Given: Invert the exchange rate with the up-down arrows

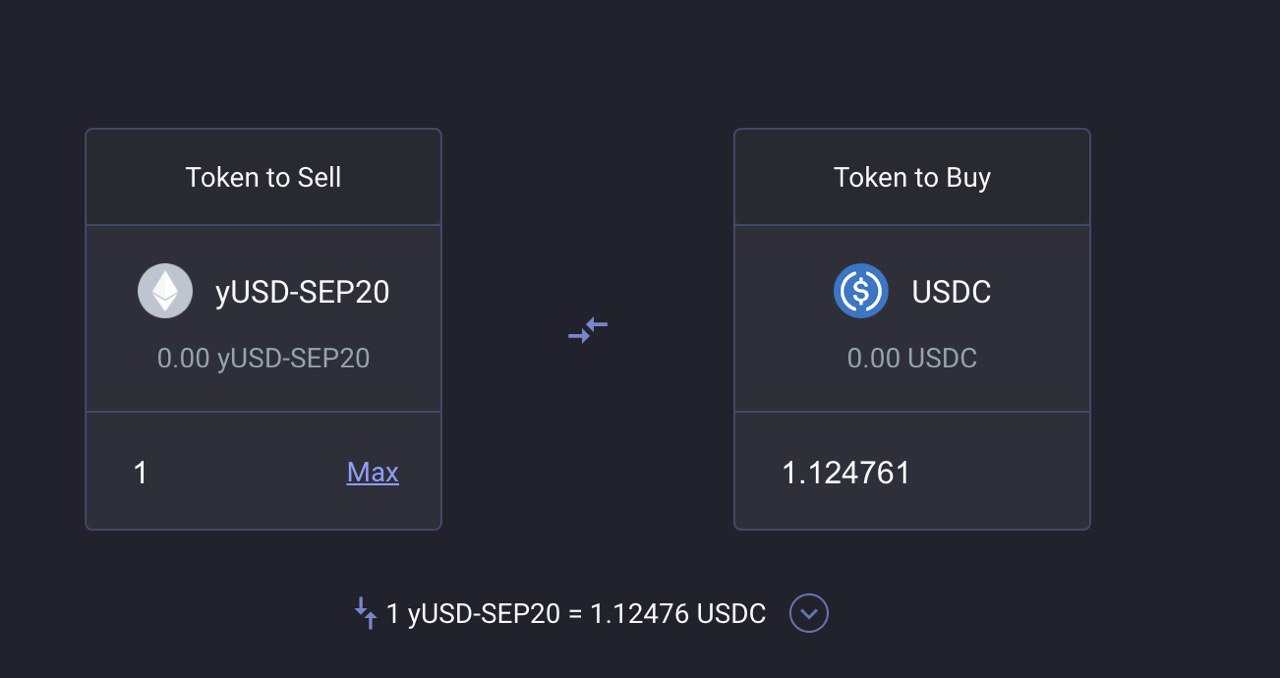Looking at the screenshot, I should click(366, 613).
